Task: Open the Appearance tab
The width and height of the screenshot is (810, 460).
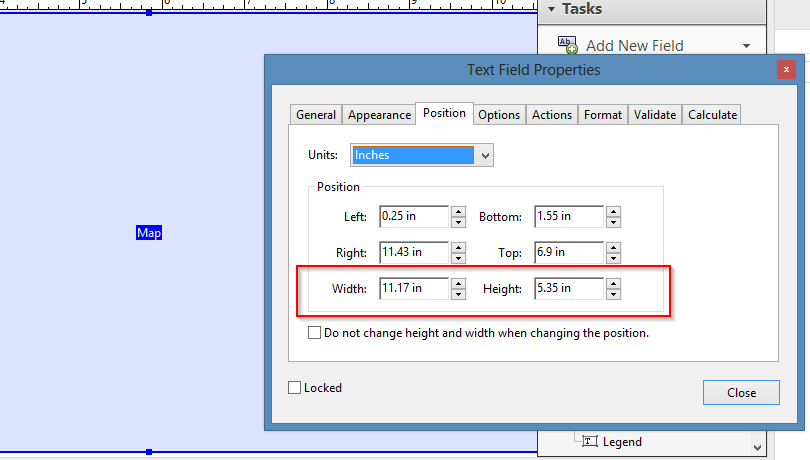Action: pos(379,115)
